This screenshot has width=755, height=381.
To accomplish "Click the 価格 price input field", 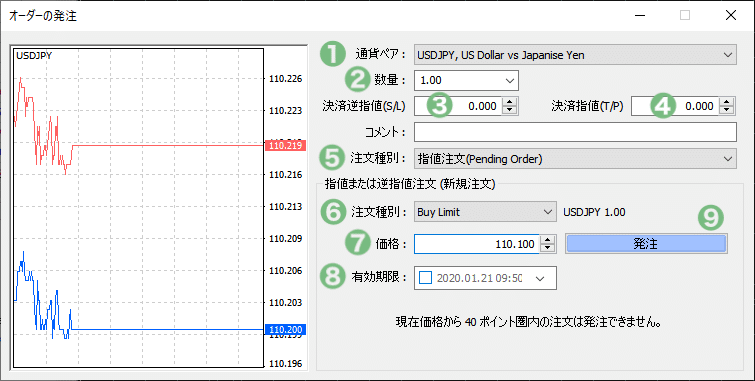I will 477,244.
